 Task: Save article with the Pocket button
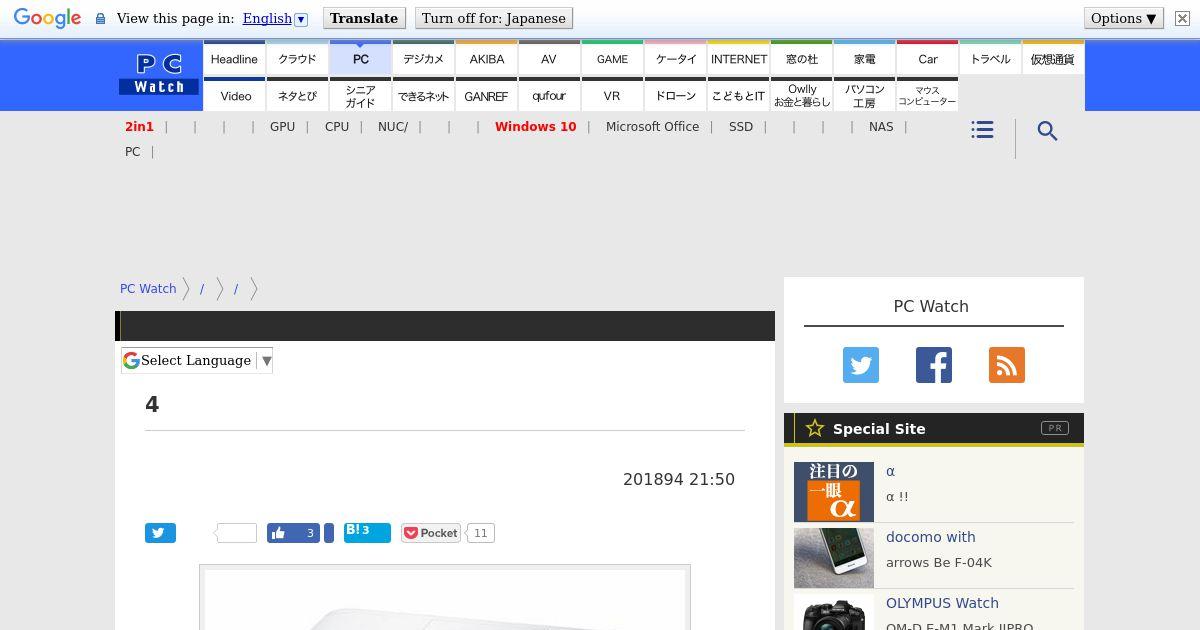(431, 533)
